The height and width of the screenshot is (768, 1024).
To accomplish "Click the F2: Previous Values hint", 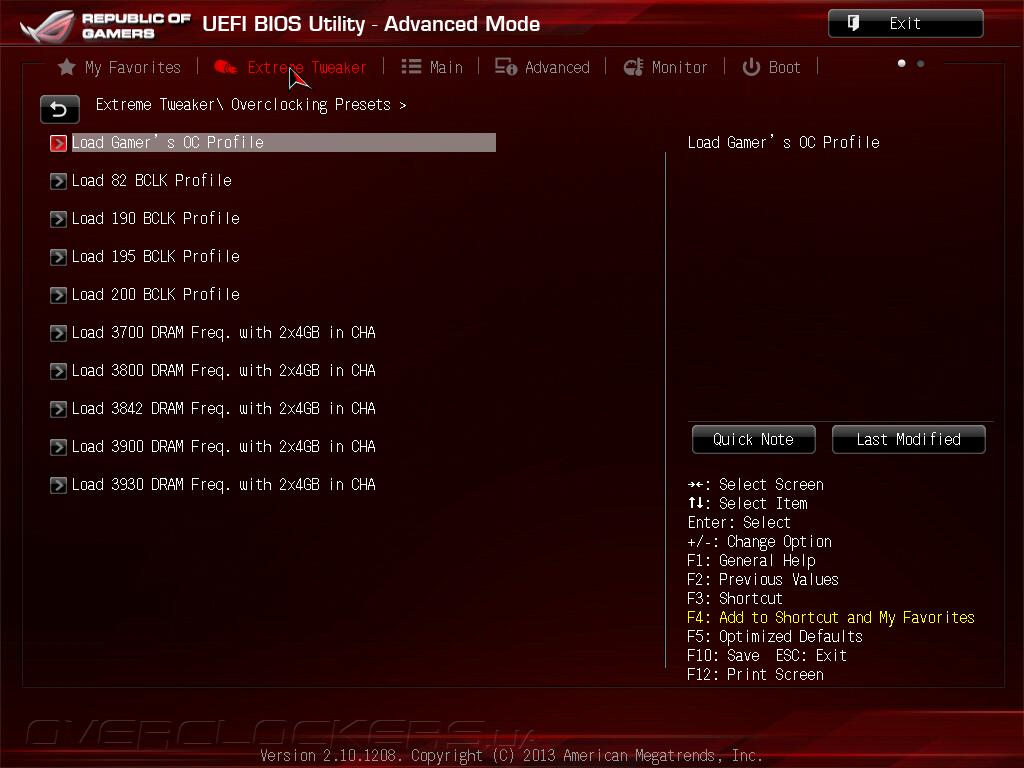I will [x=763, y=579].
